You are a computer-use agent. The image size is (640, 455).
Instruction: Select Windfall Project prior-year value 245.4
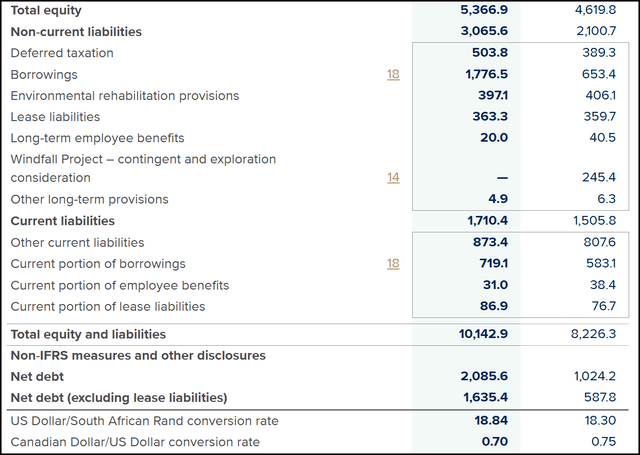(596, 177)
